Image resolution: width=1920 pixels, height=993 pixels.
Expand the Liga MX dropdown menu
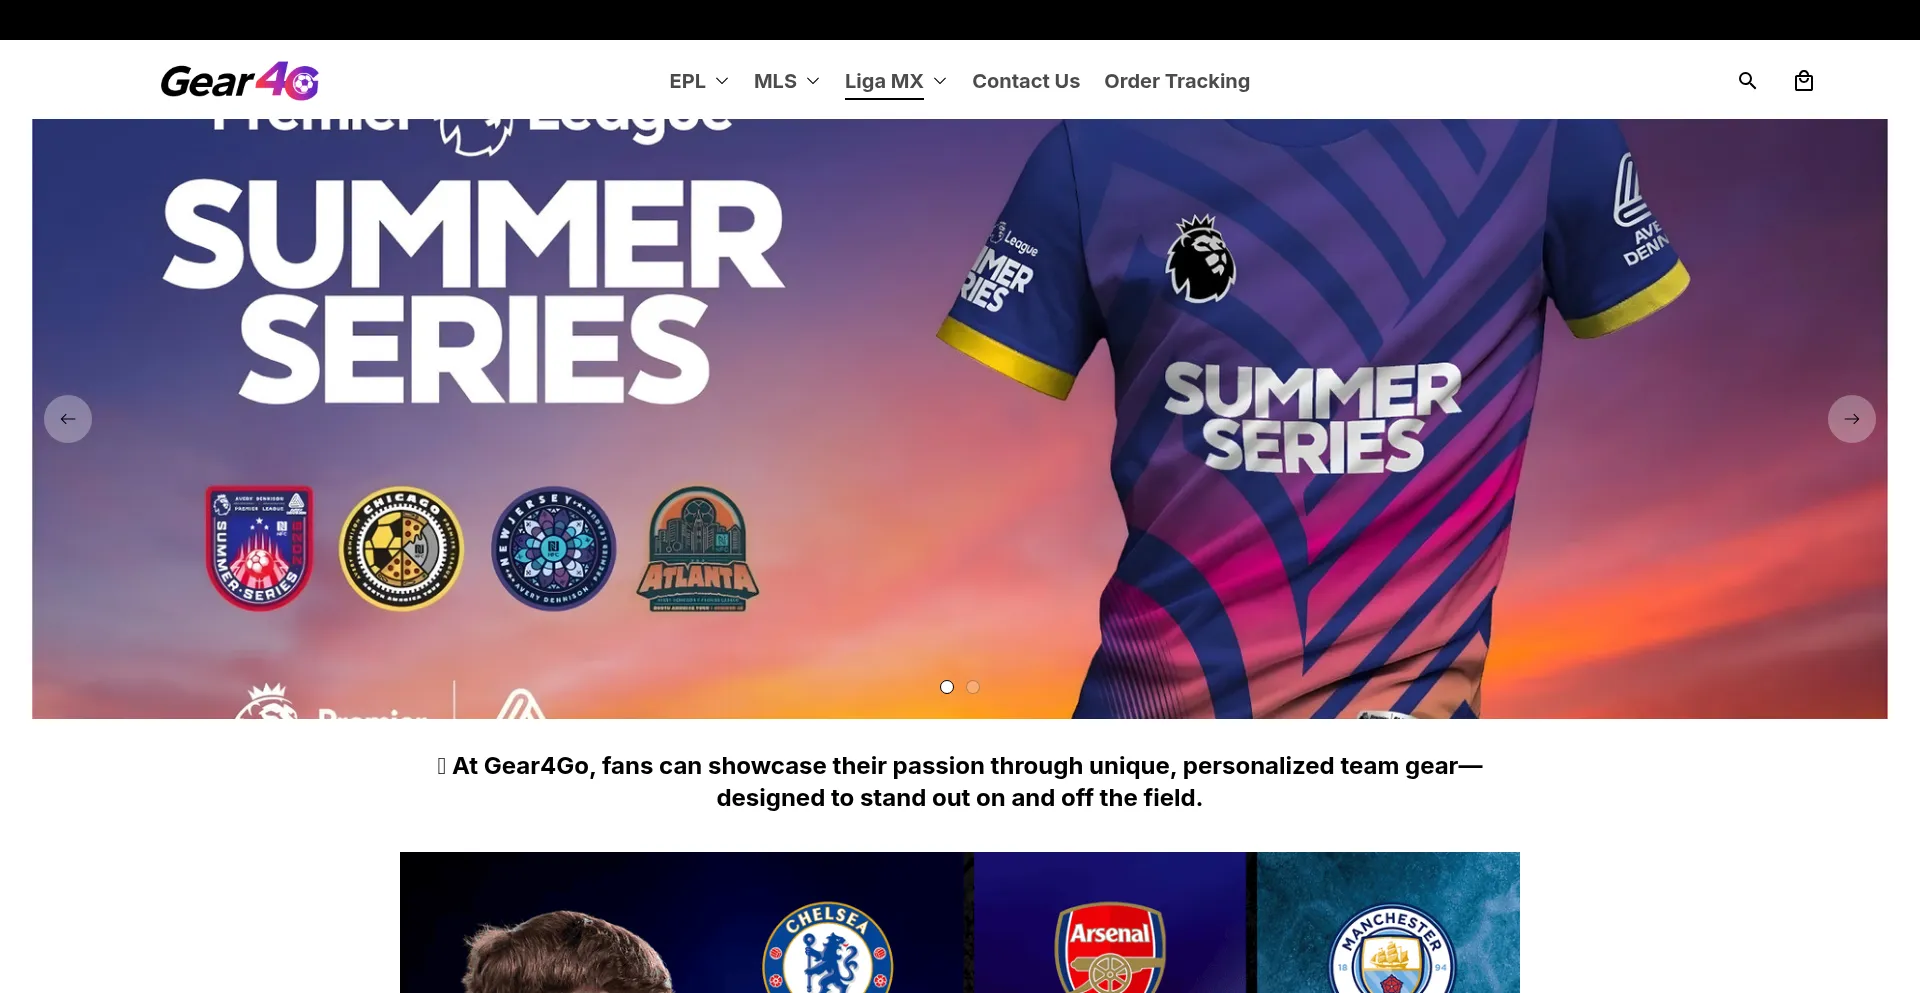[x=896, y=81]
